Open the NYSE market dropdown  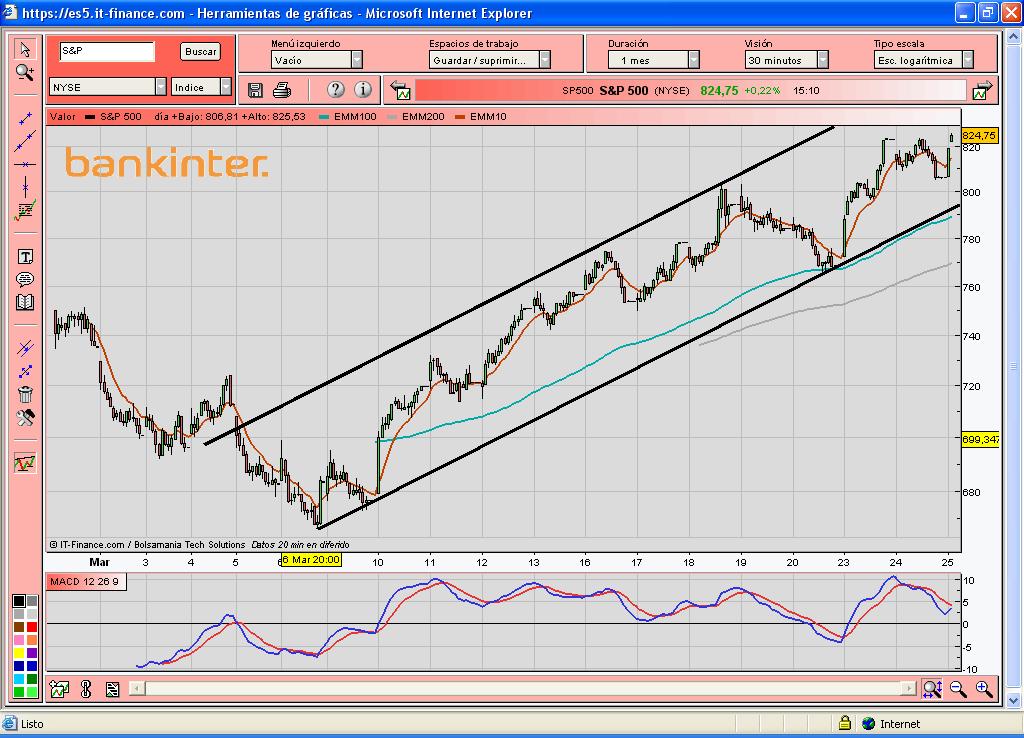pyautogui.click(x=109, y=87)
